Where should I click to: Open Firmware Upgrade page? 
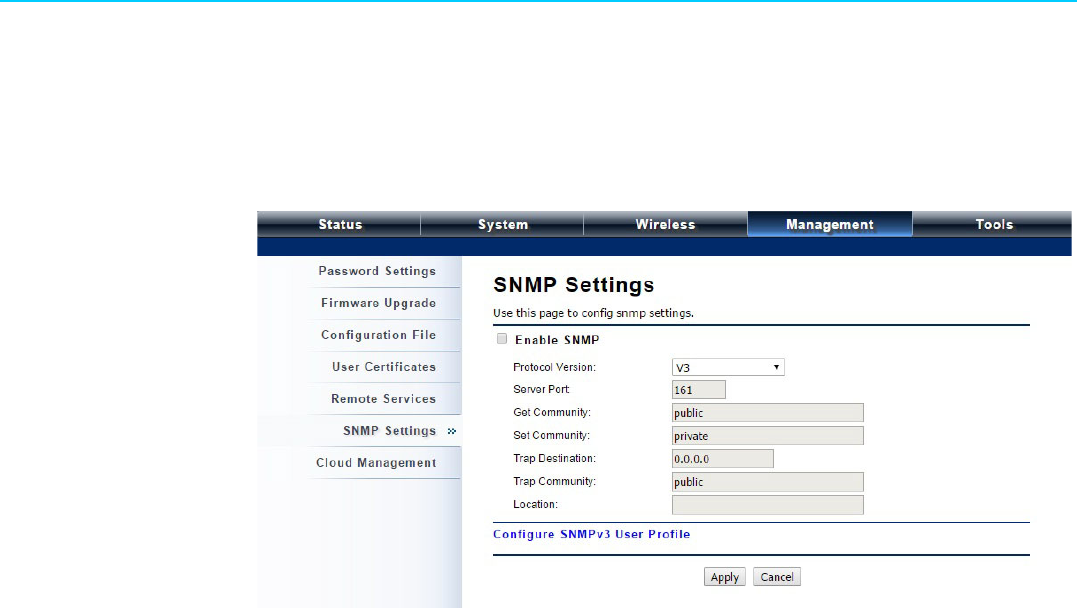tap(378, 303)
